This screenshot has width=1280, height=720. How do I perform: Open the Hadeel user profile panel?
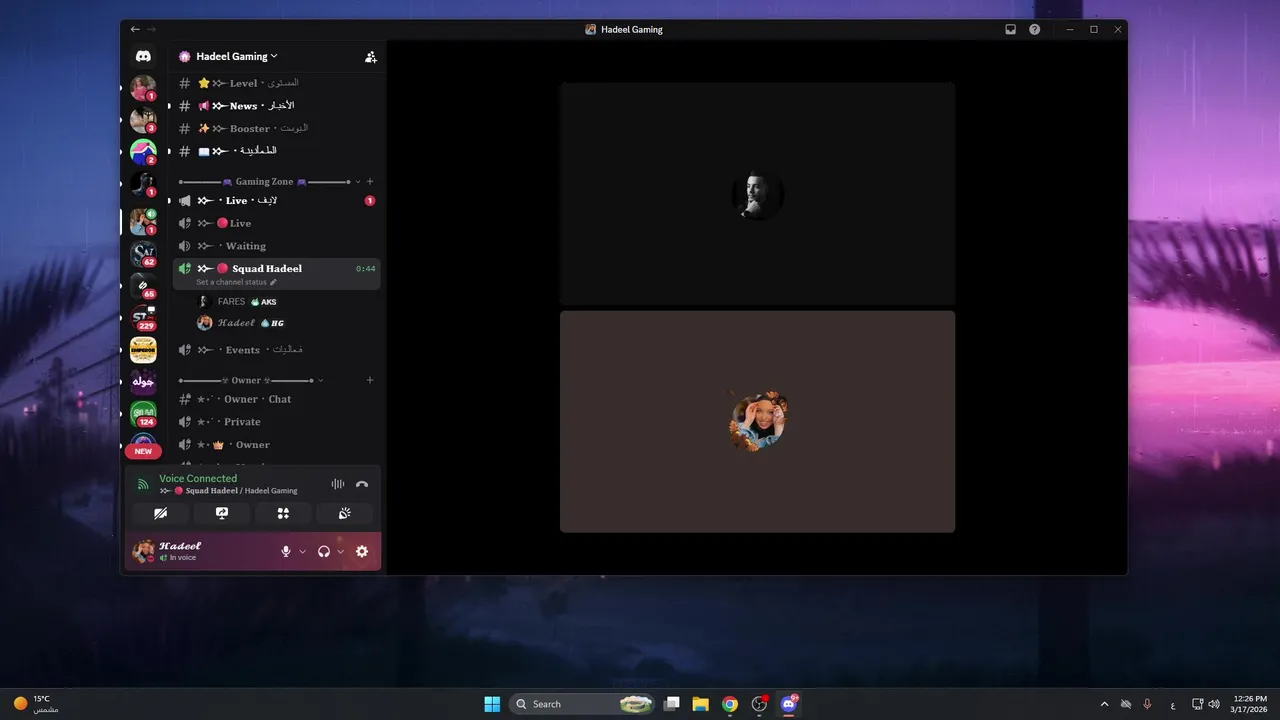[x=205, y=551]
